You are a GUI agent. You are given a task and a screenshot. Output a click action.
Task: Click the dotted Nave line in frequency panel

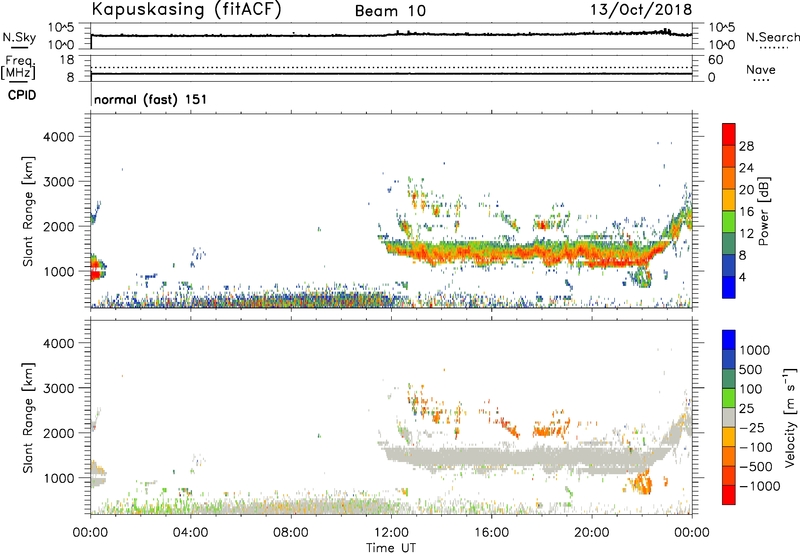pos(391,67)
